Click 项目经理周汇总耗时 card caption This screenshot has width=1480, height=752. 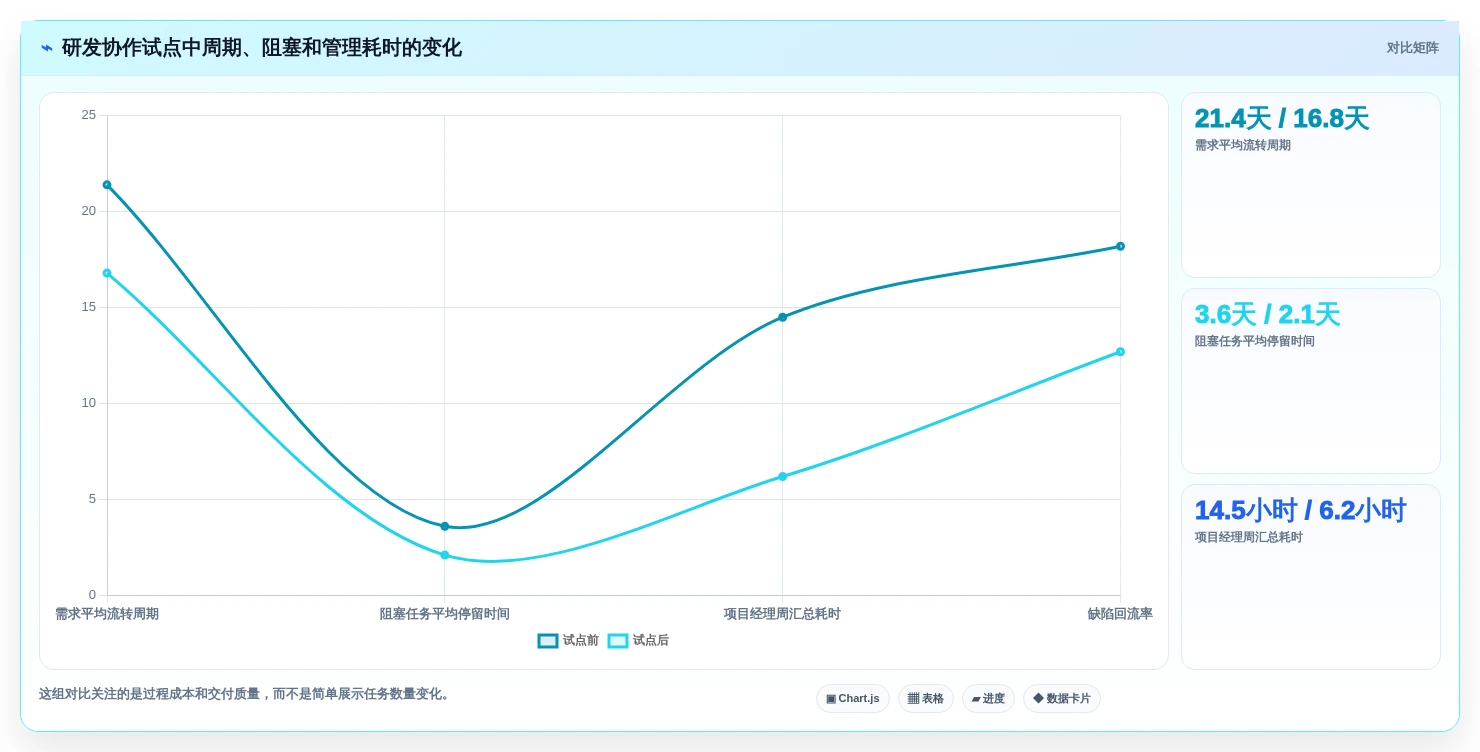coord(1249,537)
